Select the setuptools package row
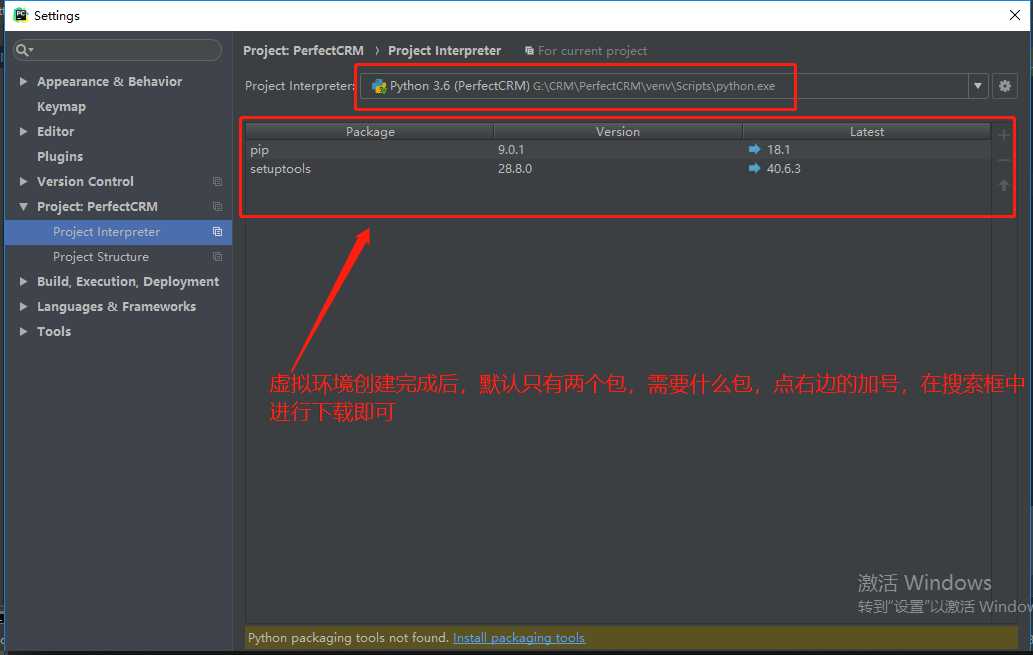Image resolution: width=1033 pixels, height=655 pixels. click(618, 168)
